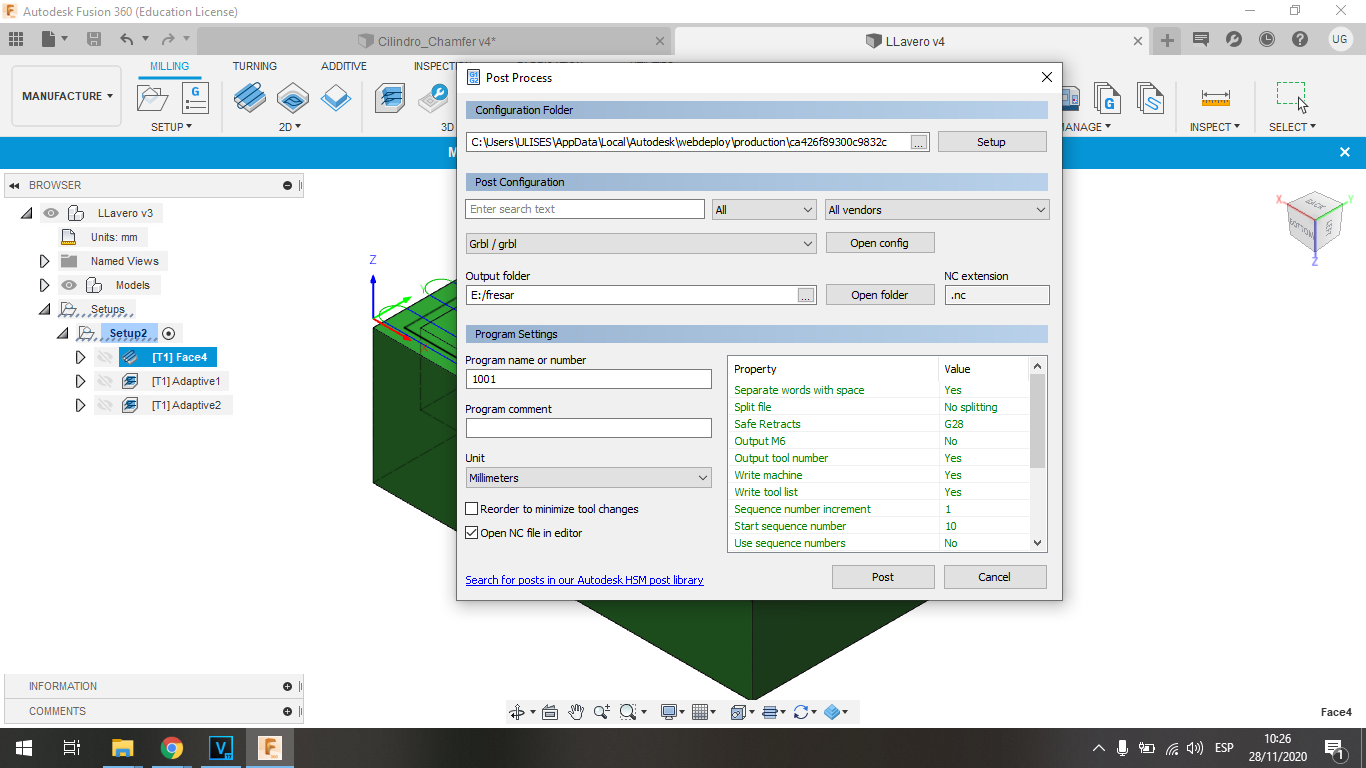
Task: Click the Cancel button in Post Process
Action: click(x=995, y=577)
